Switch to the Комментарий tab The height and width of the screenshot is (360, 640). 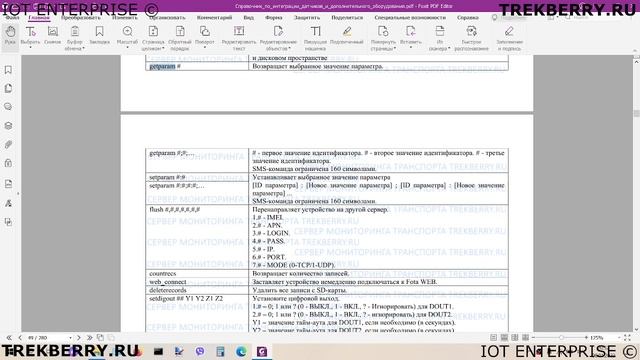(214, 18)
